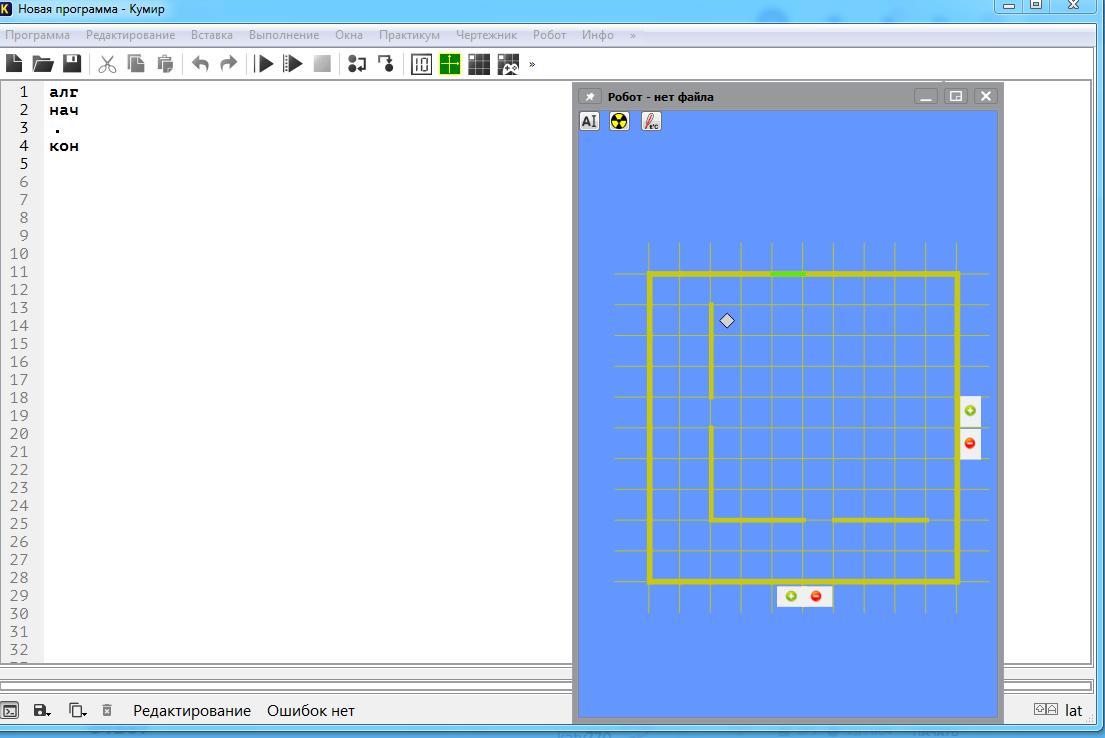Click the Редактирование status label
The width and height of the screenshot is (1105, 738).
192,711
